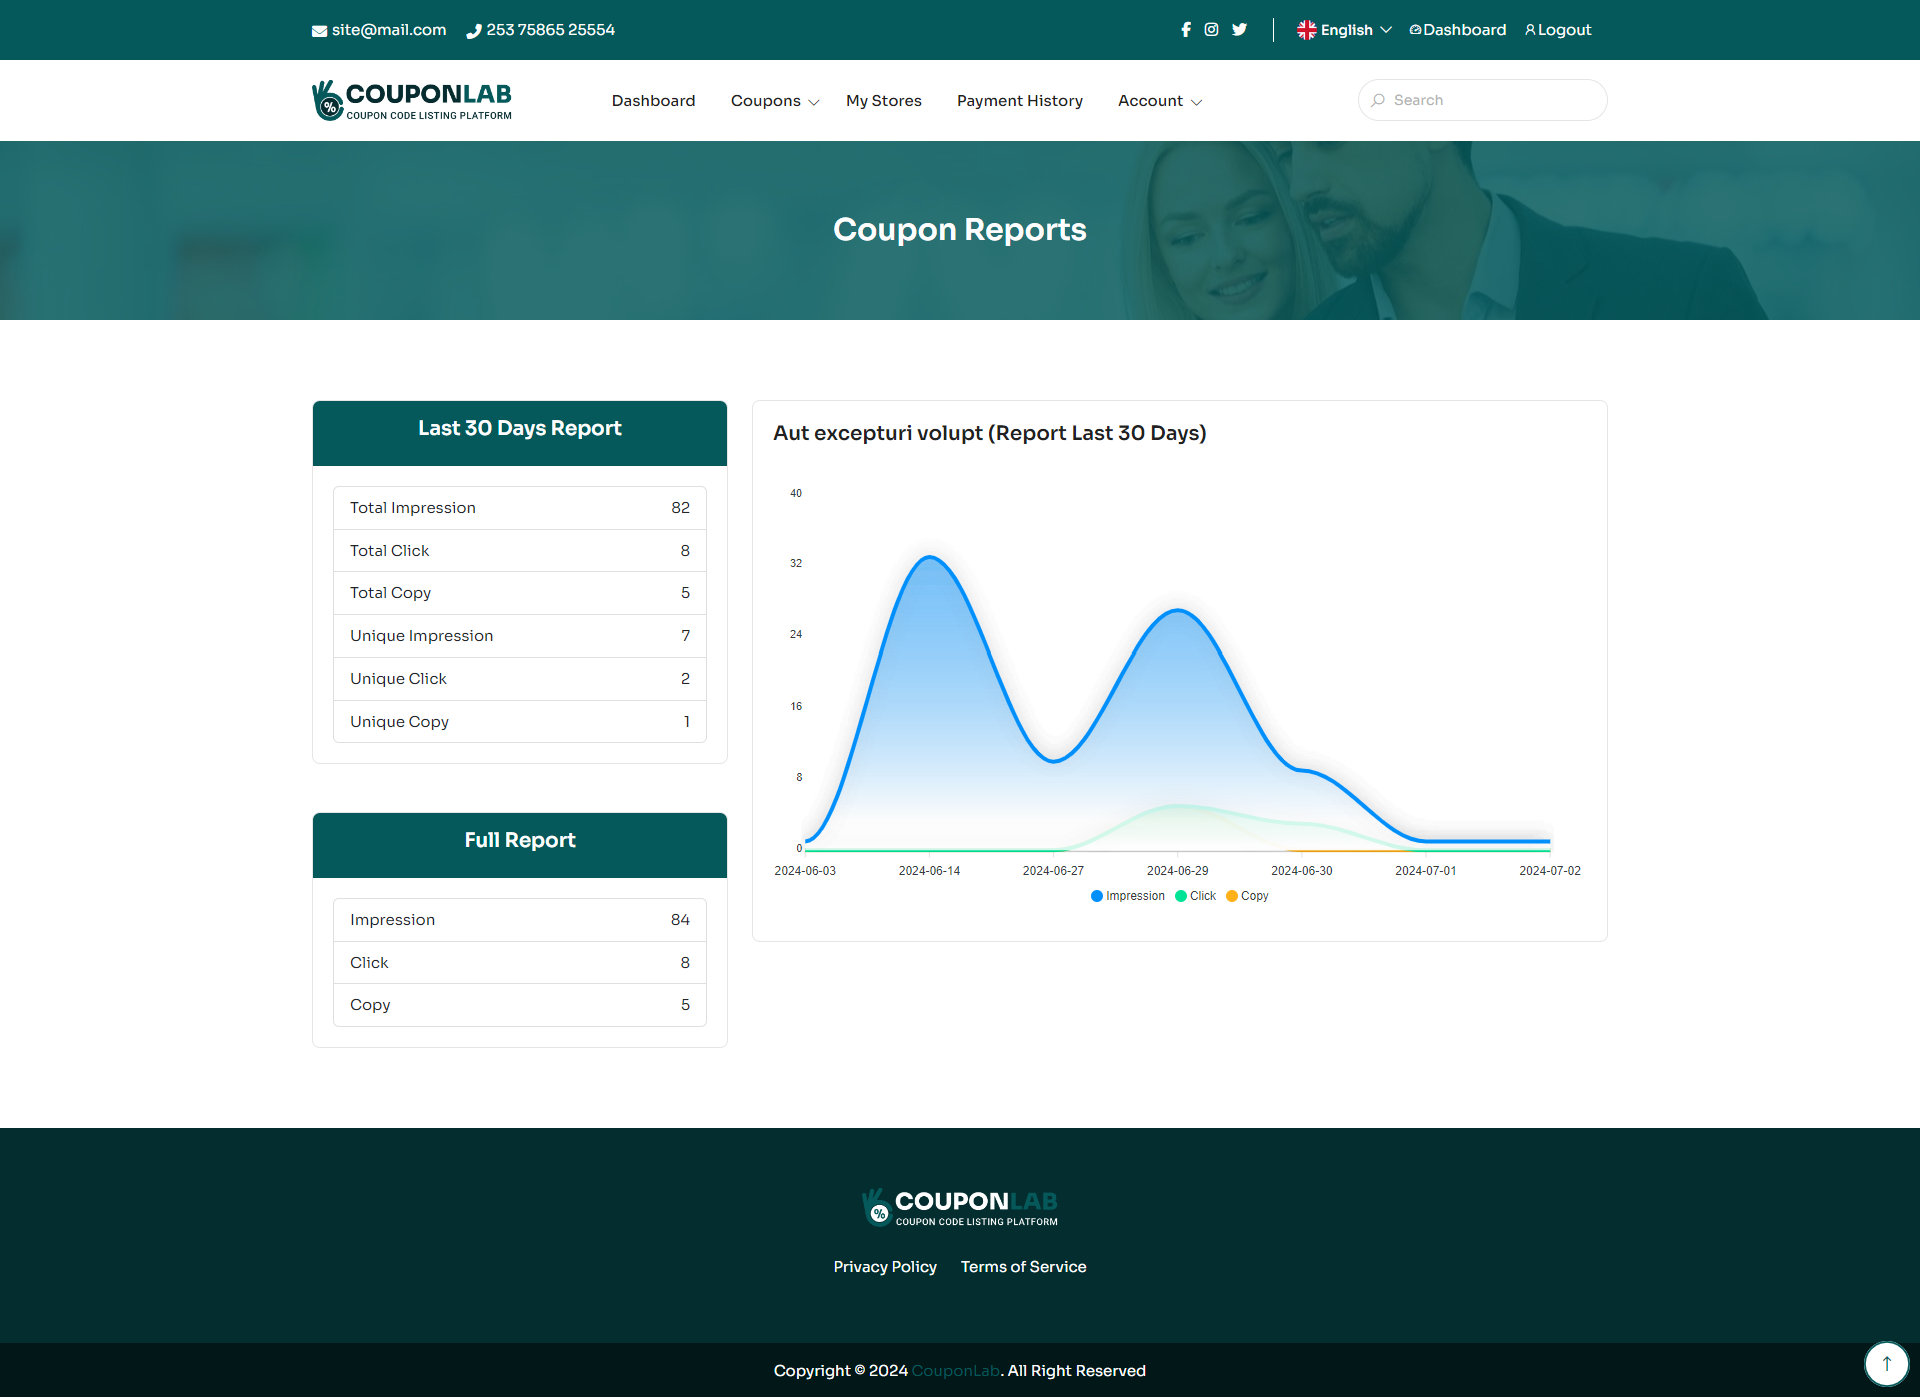Open the Privacy Policy footer link
Screen dimensions: 1920x1397
coord(885,1267)
